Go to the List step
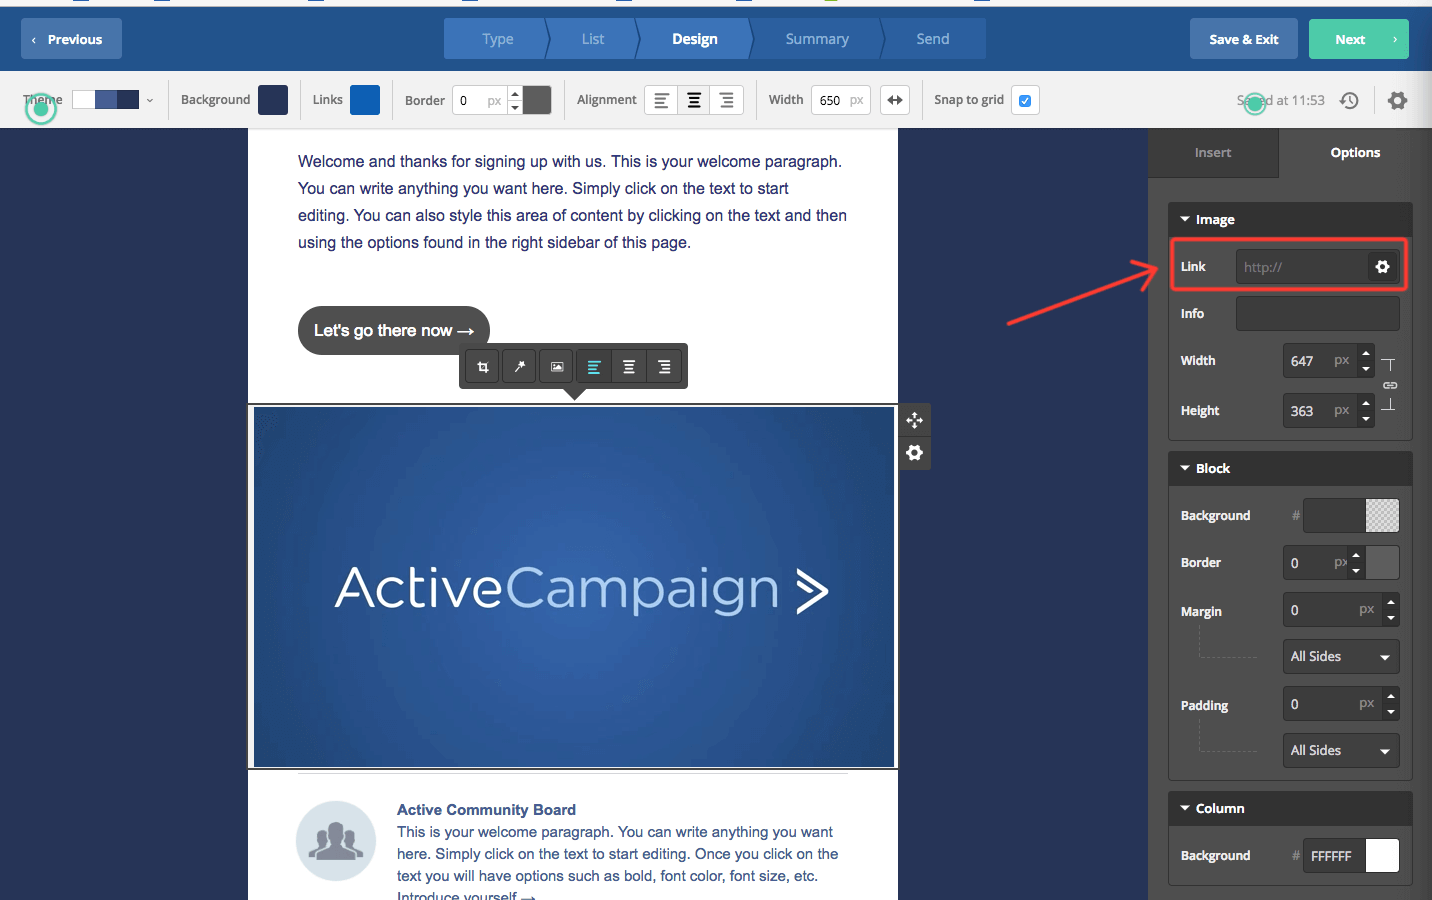1432x900 pixels. [x=593, y=39]
